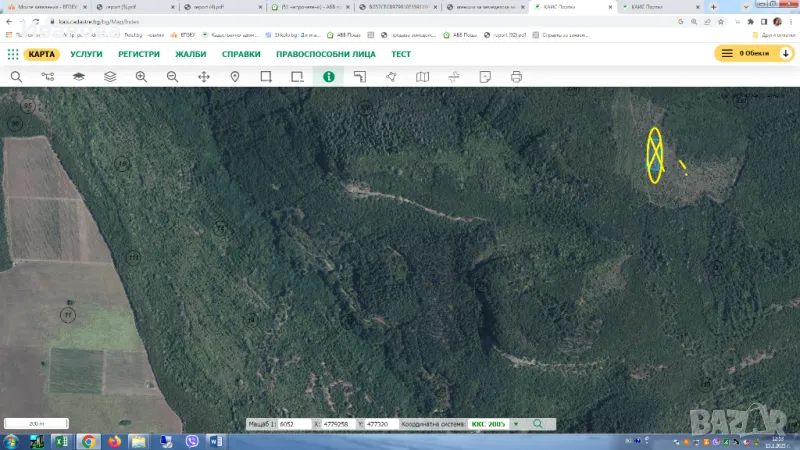Screen dimensions: 800x450
Task: Expand the 0 Обекти arrow button
Action: tap(785, 54)
